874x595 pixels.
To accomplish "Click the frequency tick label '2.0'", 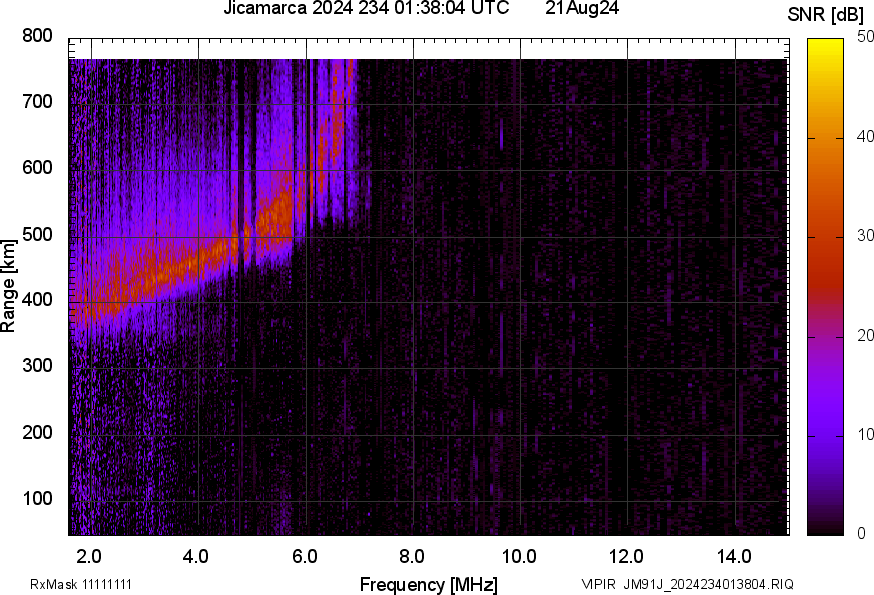I will (x=89, y=557).
